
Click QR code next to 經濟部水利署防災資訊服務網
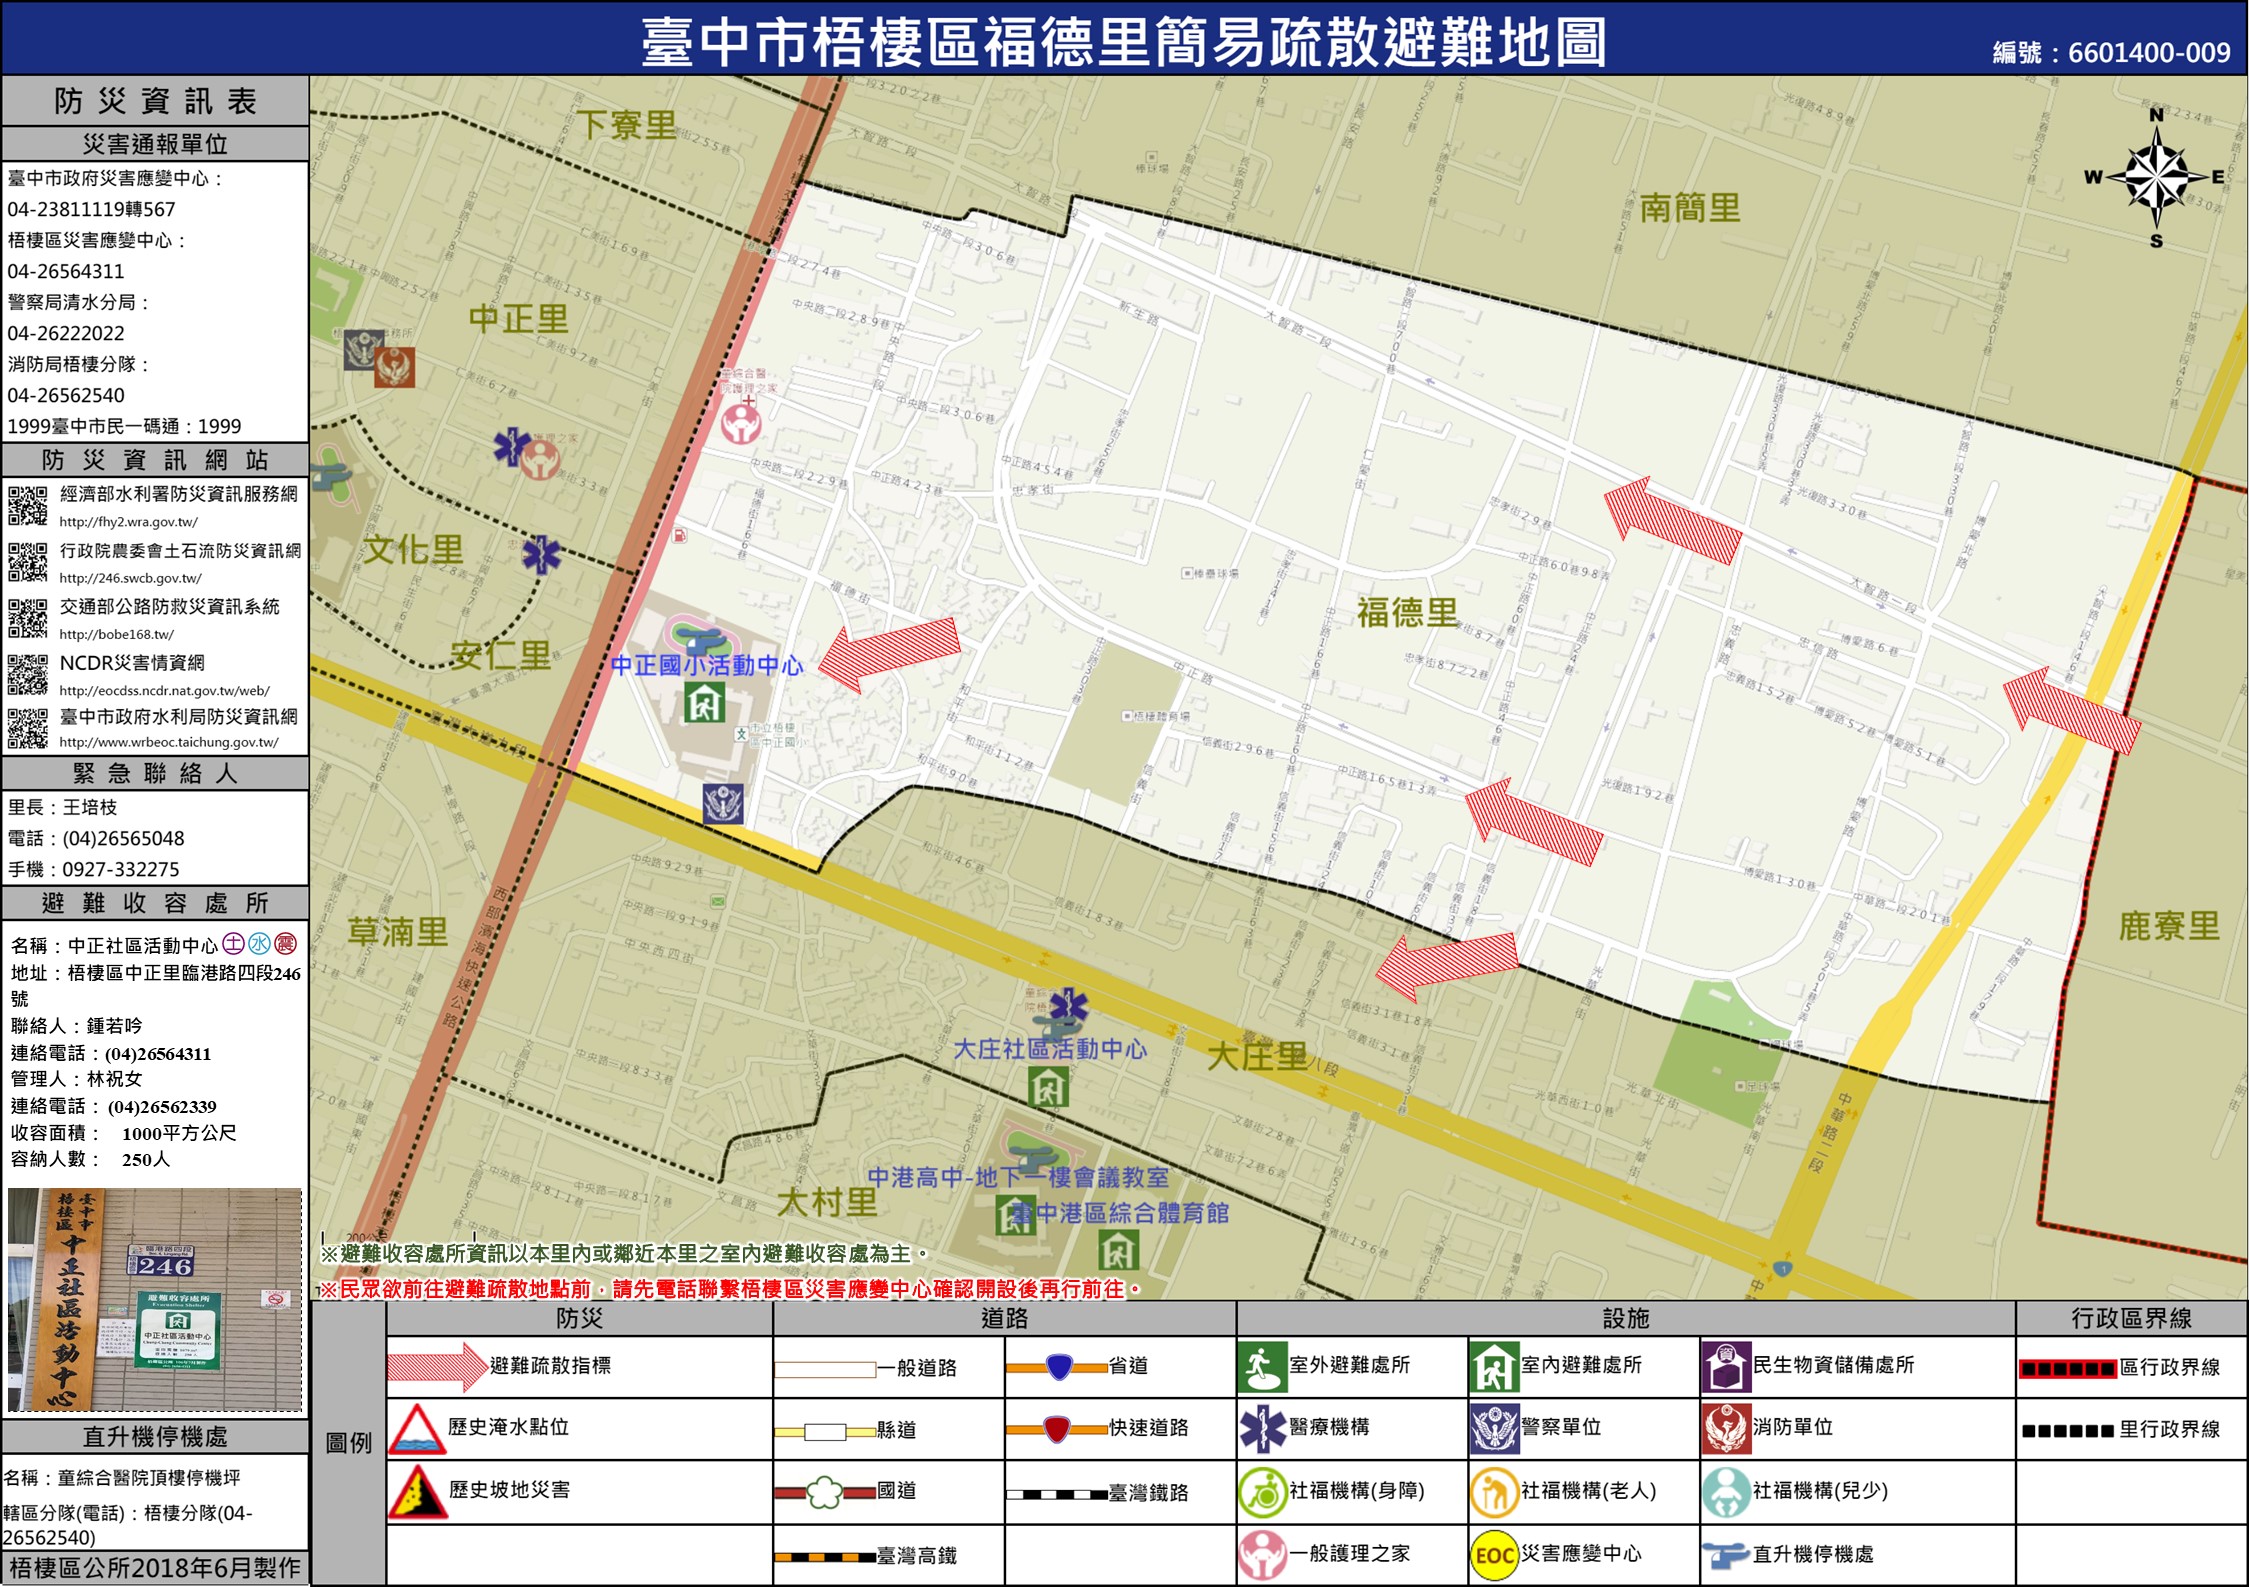pos(28,505)
